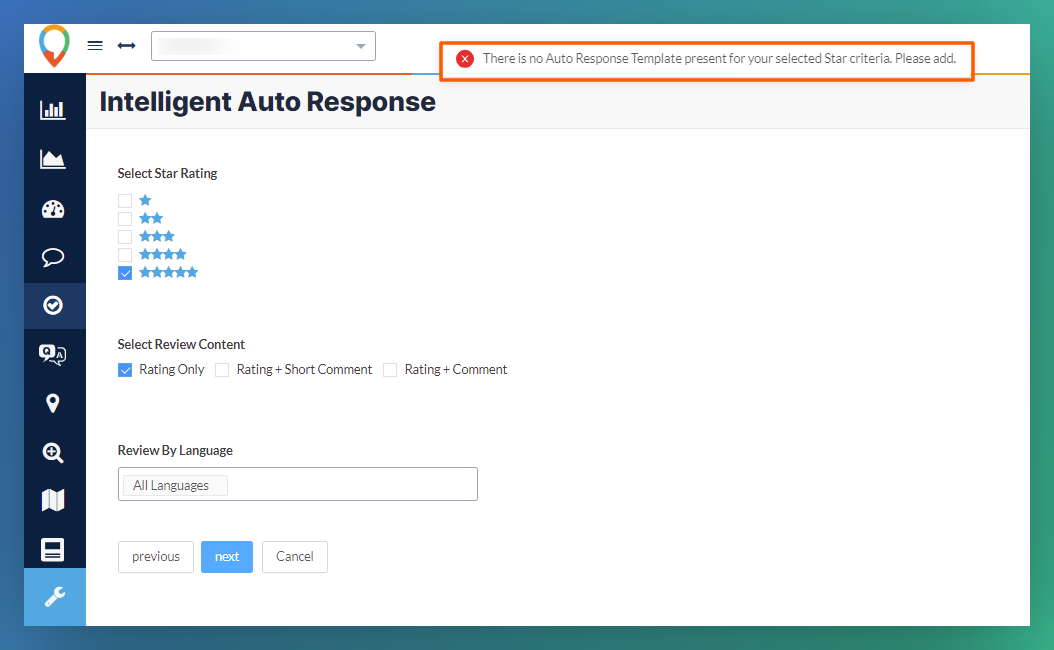Check the Rating + Comment checkbox
The width and height of the screenshot is (1054, 650).
point(390,370)
